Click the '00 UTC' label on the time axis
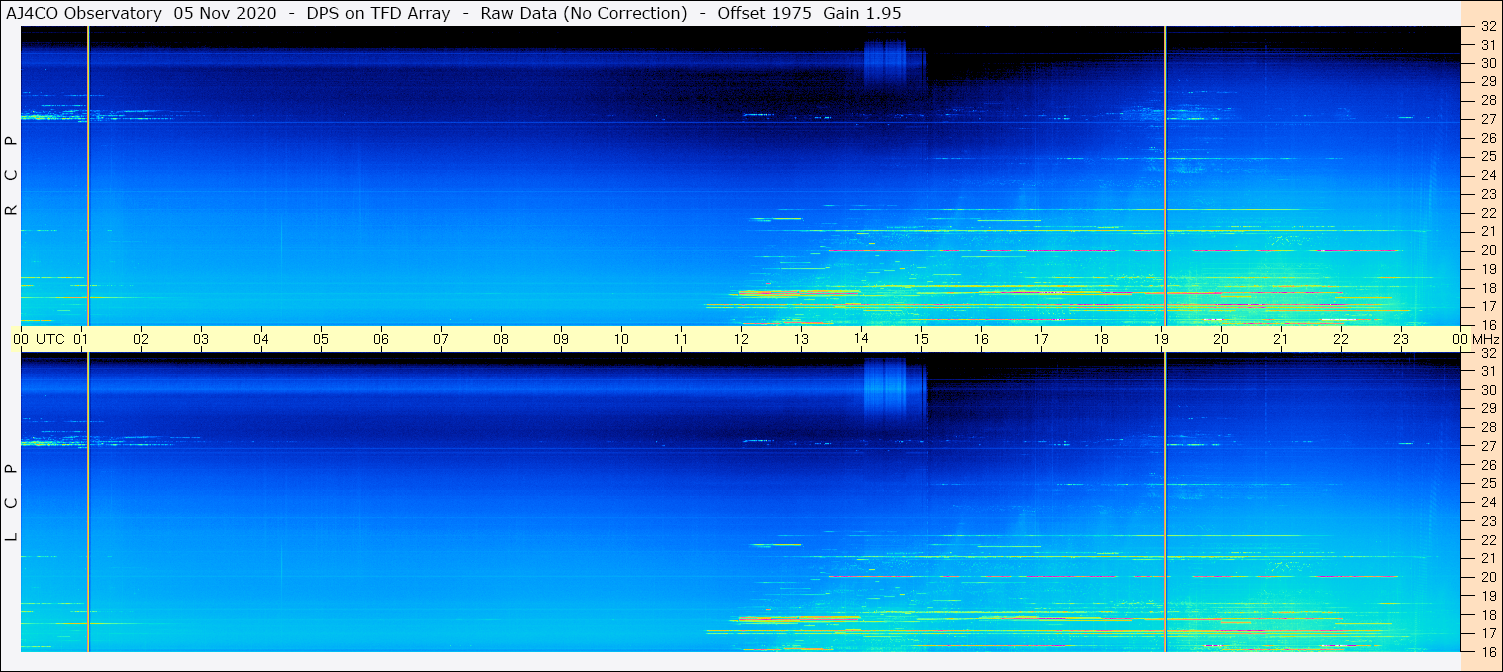 tap(39, 339)
